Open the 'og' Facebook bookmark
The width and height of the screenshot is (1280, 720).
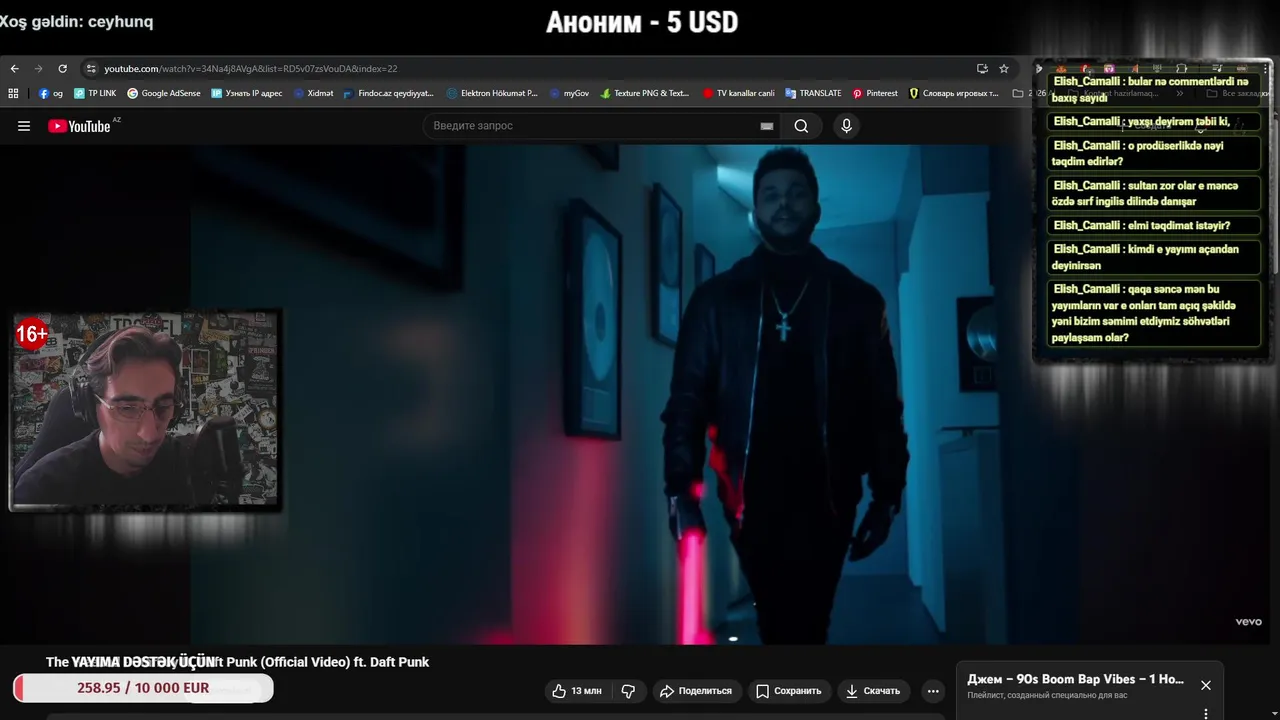point(51,93)
